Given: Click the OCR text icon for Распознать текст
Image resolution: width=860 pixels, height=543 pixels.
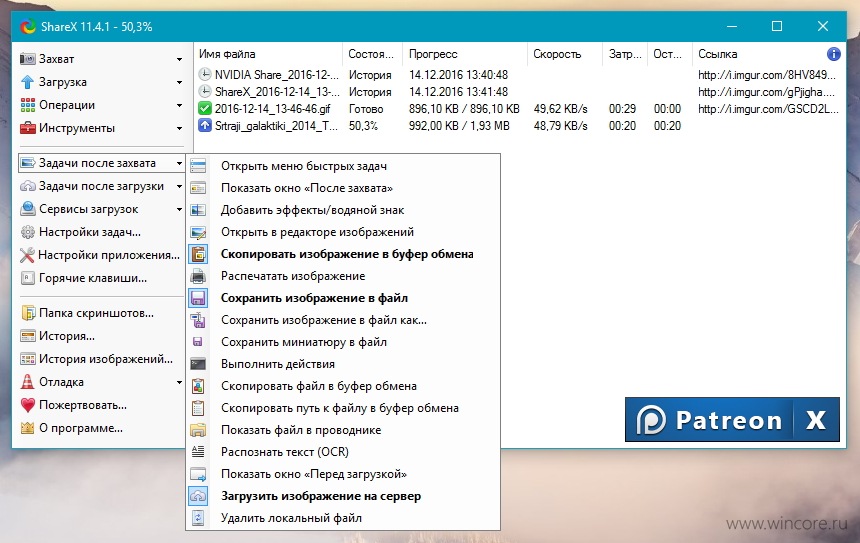Looking at the screenshot, I should [198, 451].
